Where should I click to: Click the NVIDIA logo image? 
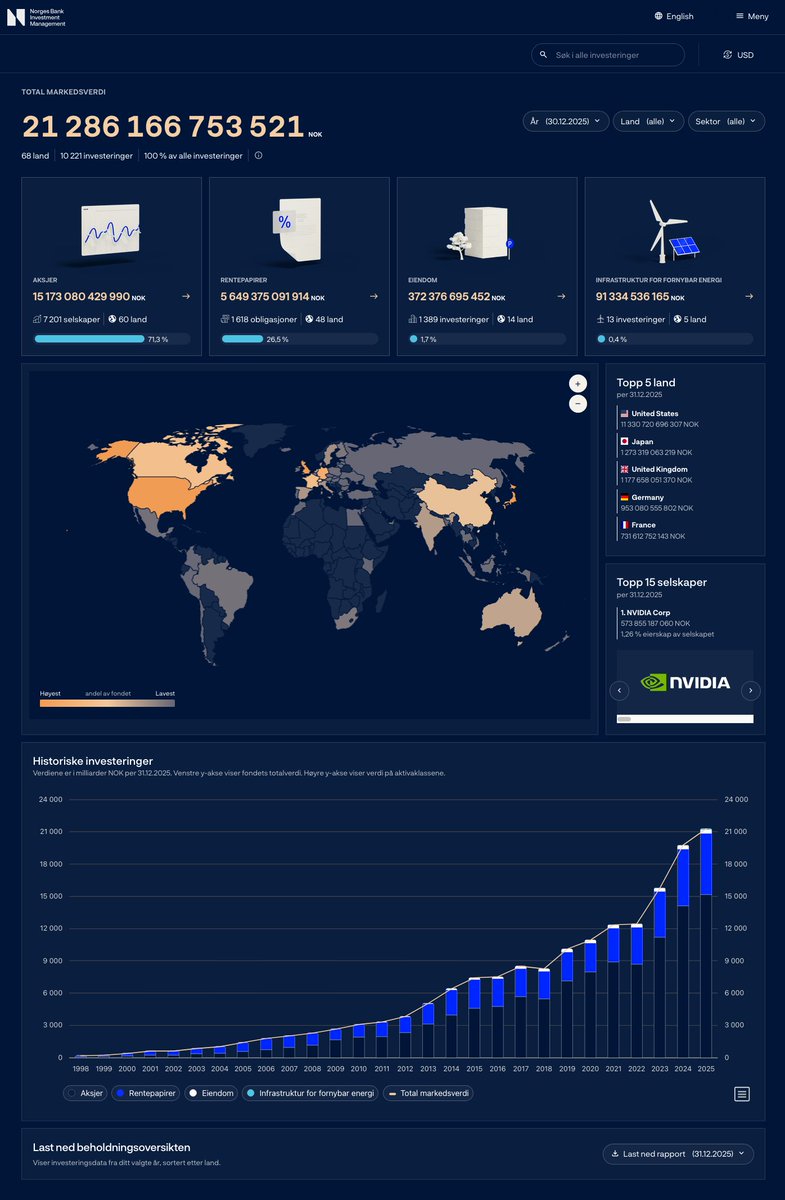click(685, 683)
